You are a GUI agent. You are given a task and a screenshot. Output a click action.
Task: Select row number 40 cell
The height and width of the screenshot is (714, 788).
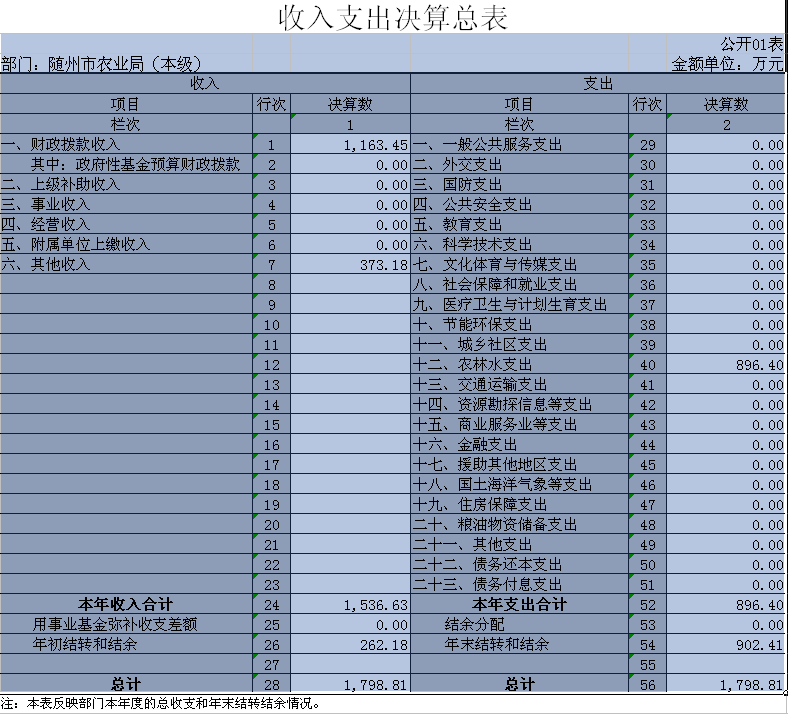click(647, 365)
